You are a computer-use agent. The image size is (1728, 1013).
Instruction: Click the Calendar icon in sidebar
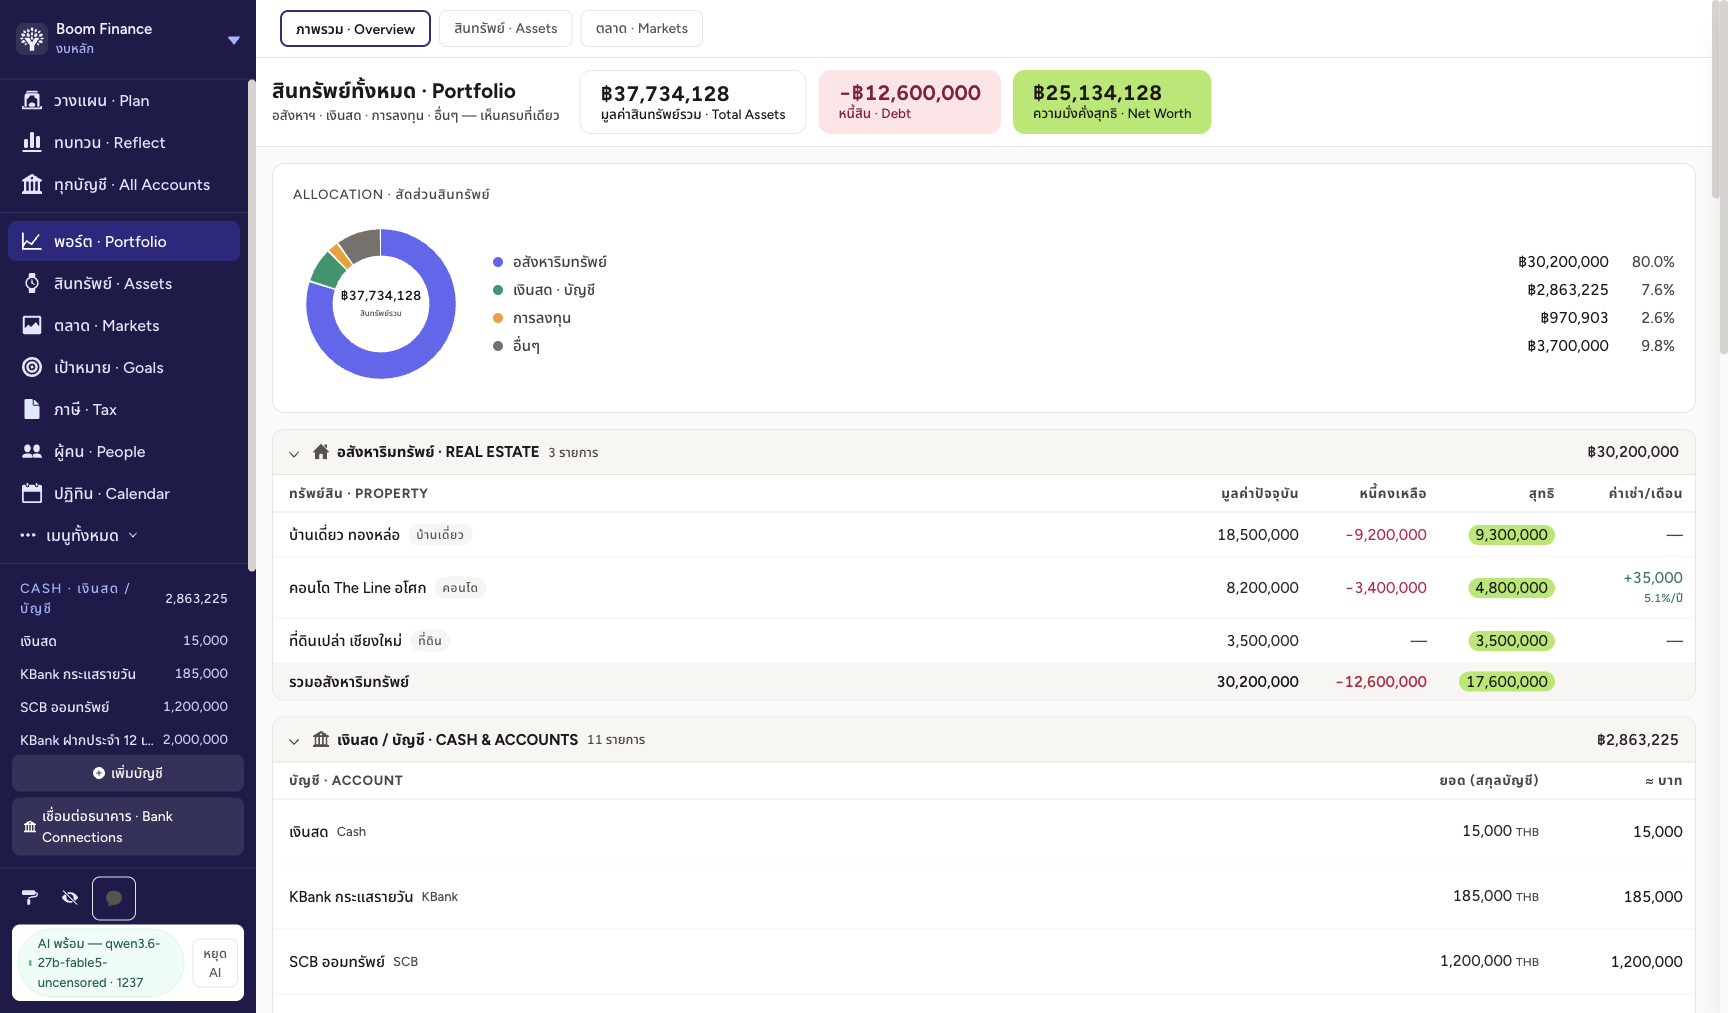[32, 493]
